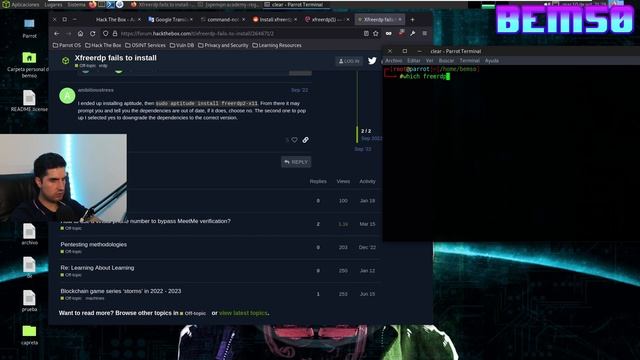Switch to Hack The Box tab
This screenshot has width=640, height=360.
coord(116,19)
